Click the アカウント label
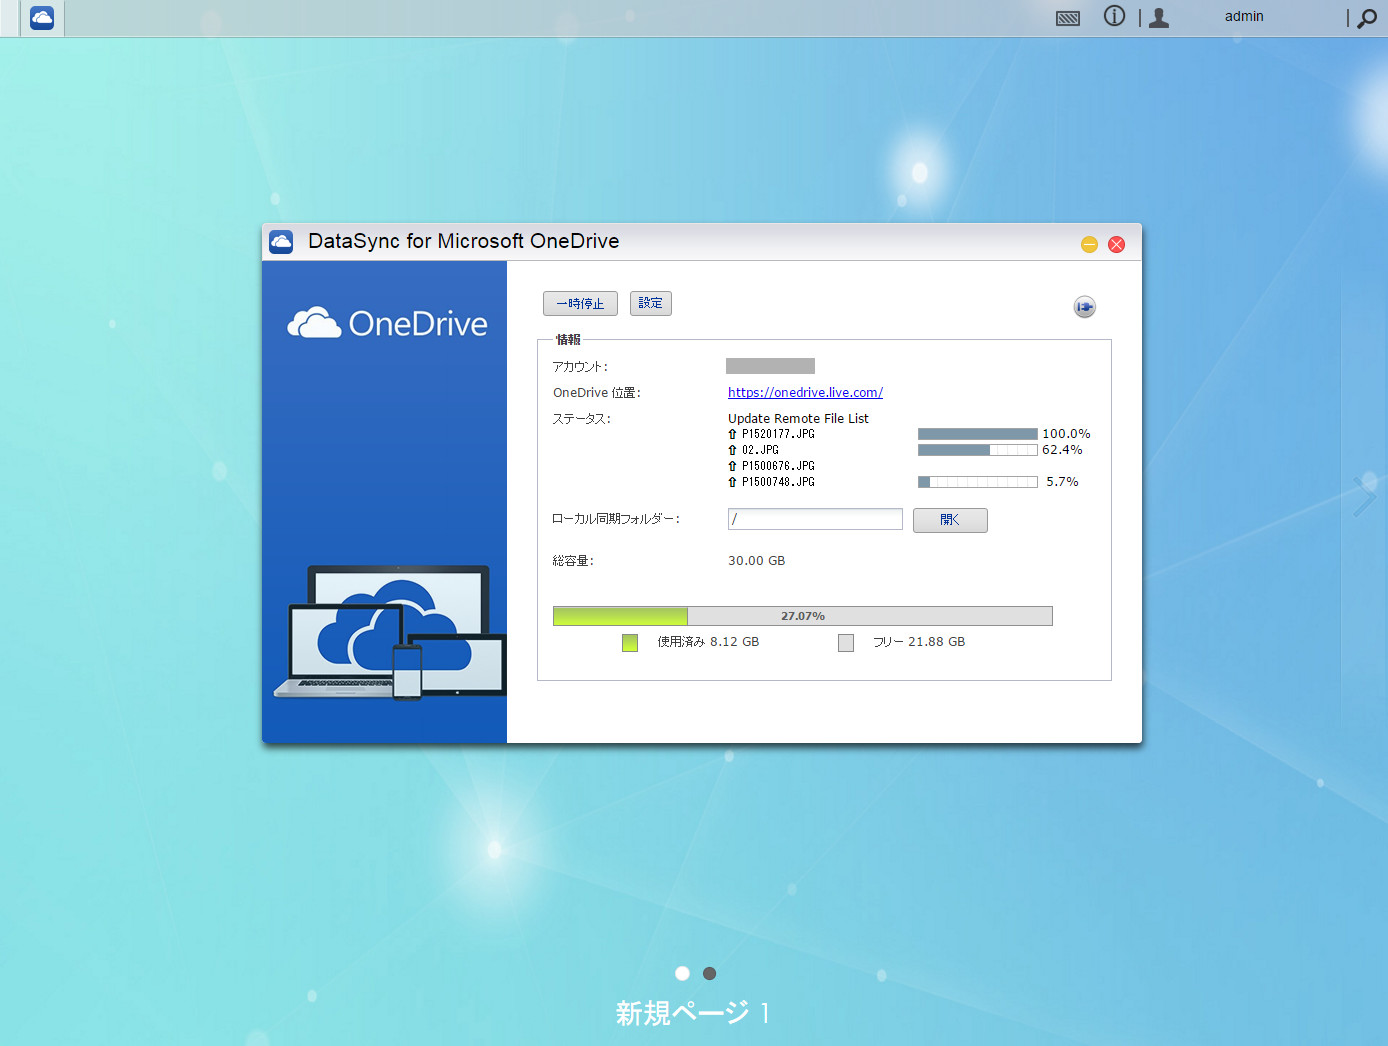The image size is (1388, 1046). [580, 367]
